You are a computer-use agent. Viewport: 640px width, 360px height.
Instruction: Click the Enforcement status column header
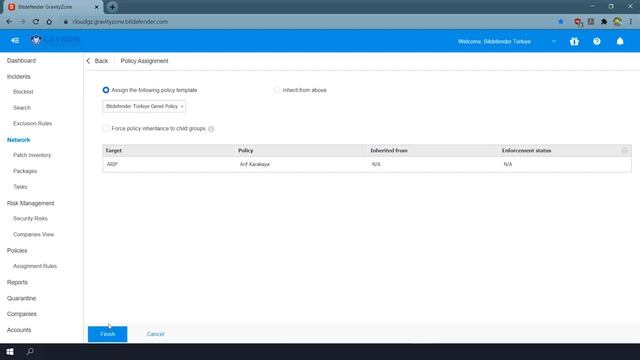click(526, 151)
